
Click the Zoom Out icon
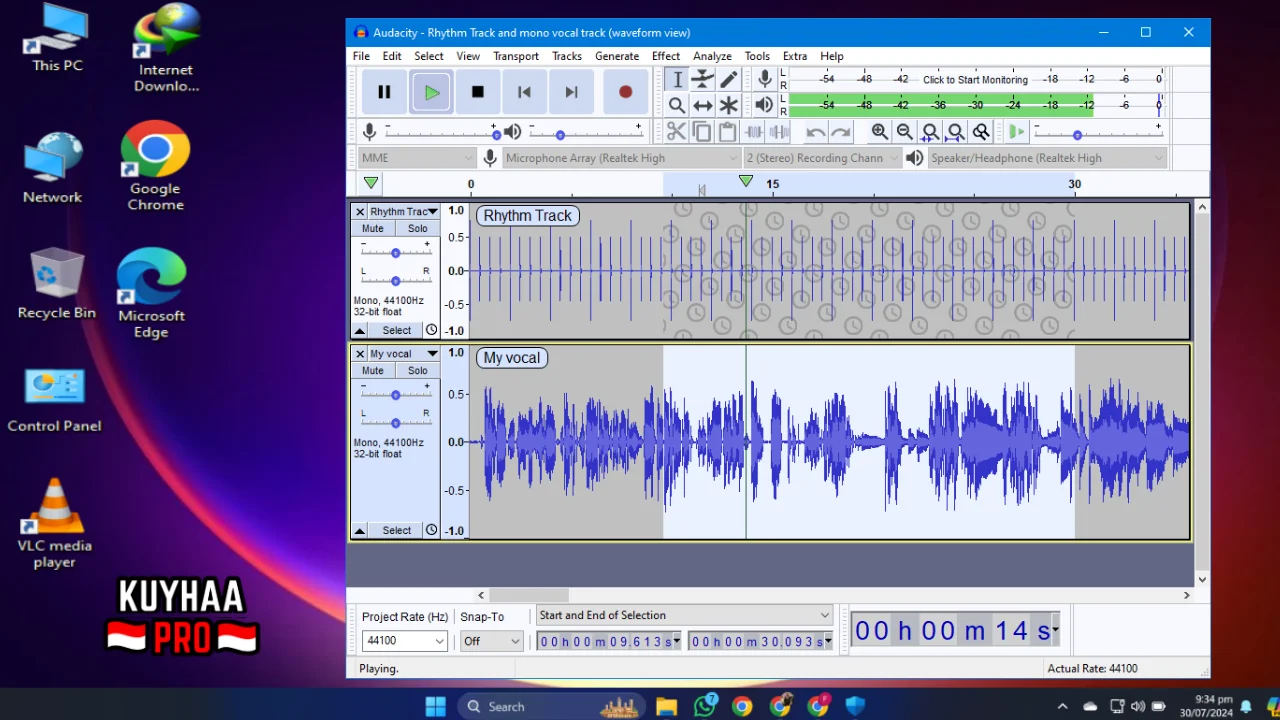pos(905,132)
